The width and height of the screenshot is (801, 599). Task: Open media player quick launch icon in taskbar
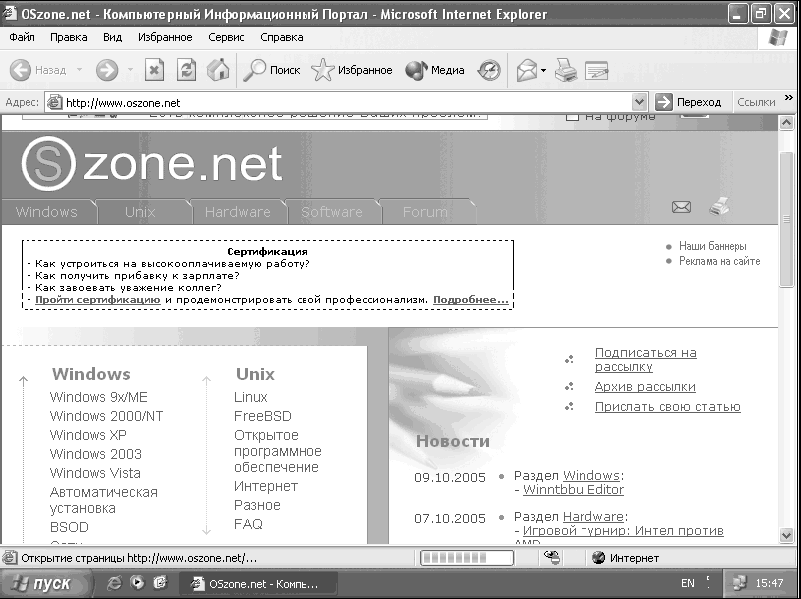137,583
